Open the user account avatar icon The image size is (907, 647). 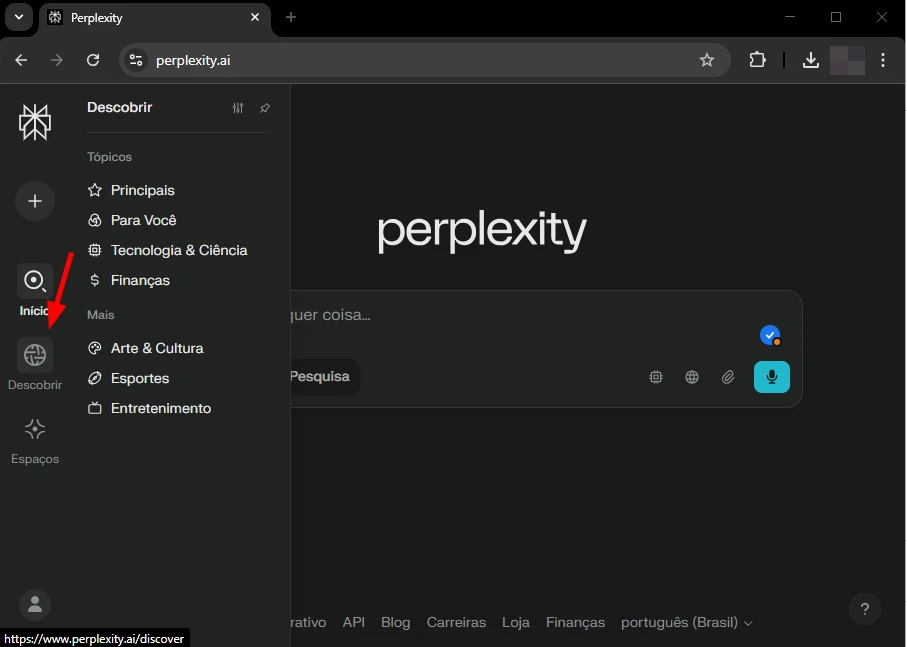(x=35, y=604)
